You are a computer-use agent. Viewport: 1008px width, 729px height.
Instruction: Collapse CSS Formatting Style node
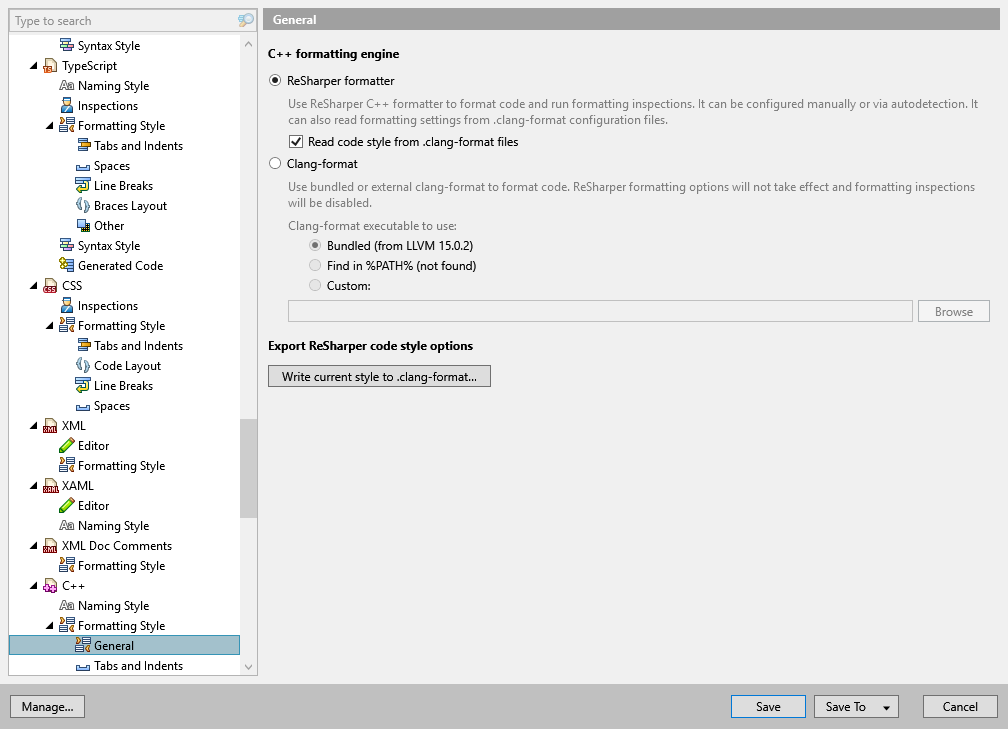(50, 325)
